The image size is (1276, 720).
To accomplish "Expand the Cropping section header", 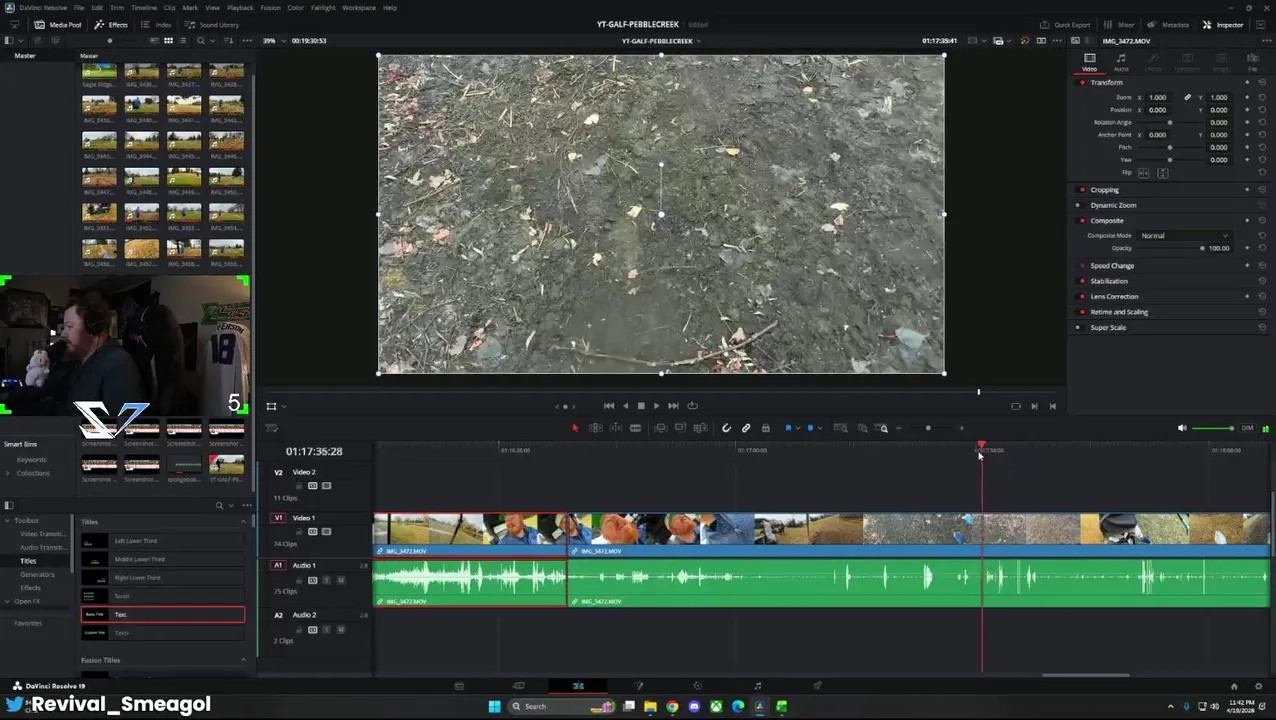I will 1104,190.
